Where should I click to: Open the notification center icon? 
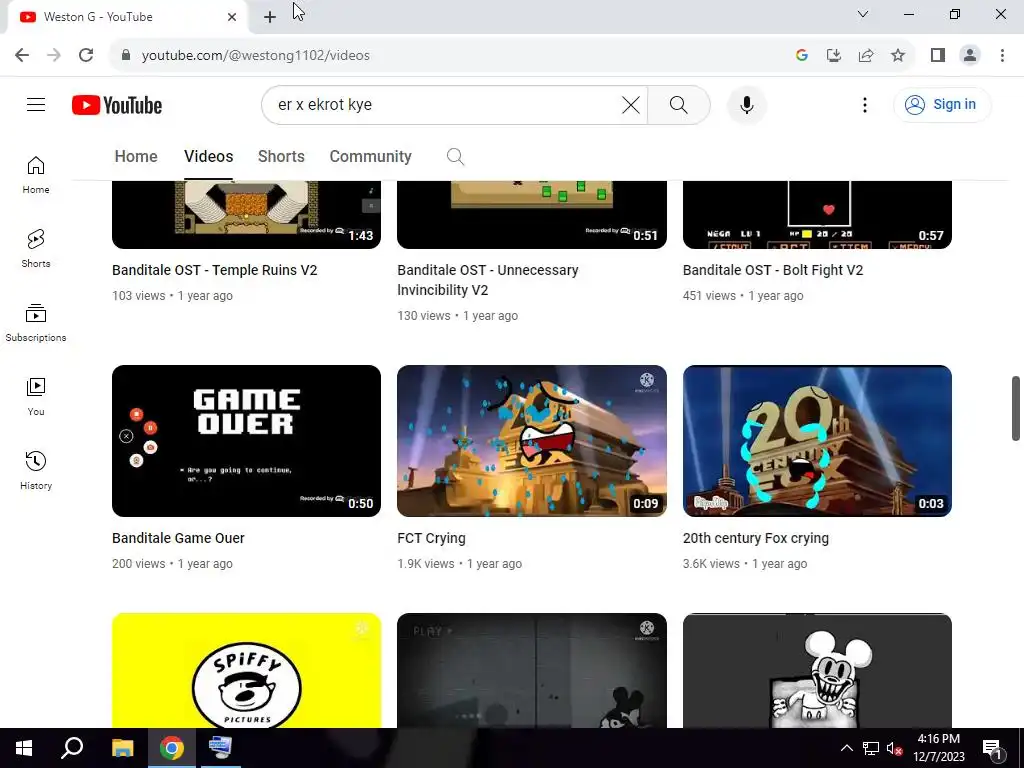pos(992,748)
